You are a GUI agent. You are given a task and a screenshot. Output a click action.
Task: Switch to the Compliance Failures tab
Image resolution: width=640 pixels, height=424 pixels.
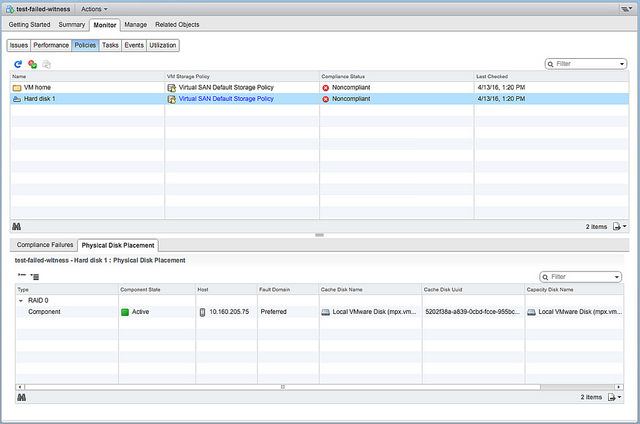tap(44, 245)
